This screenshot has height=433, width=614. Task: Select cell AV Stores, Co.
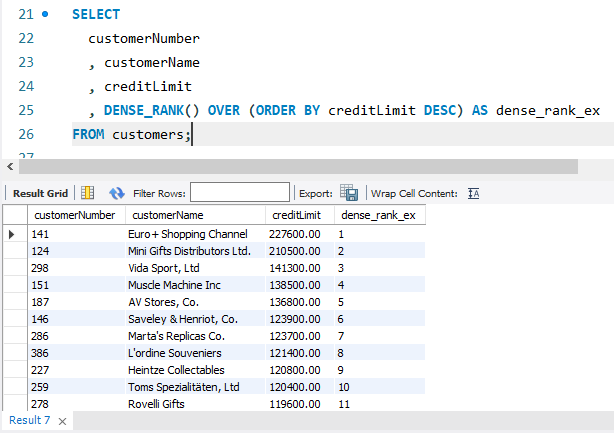tap(195, 302)
